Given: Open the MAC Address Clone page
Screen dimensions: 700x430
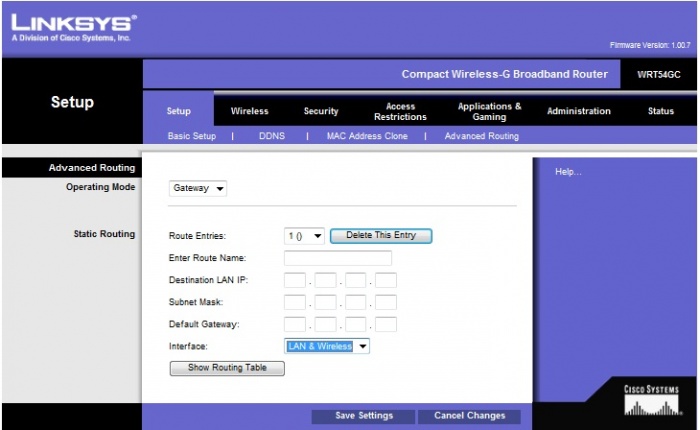Looking at the screenshot, I should tap(367, 136).
